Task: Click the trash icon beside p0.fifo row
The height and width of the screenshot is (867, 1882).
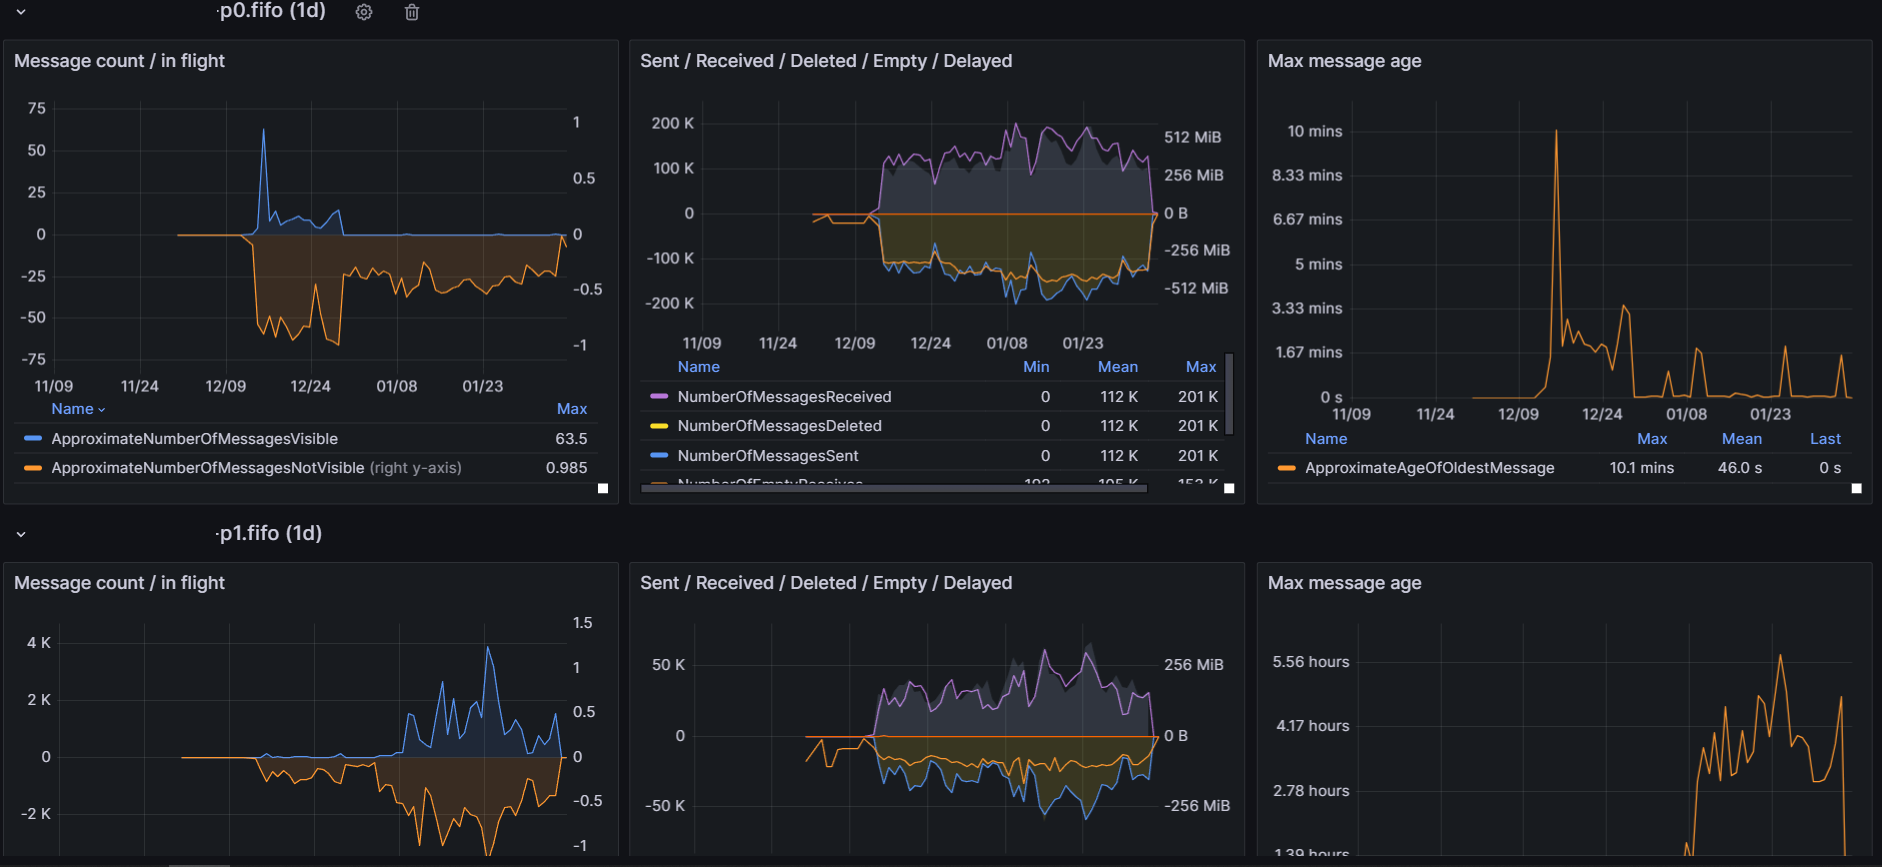Action: coord(412,12)
